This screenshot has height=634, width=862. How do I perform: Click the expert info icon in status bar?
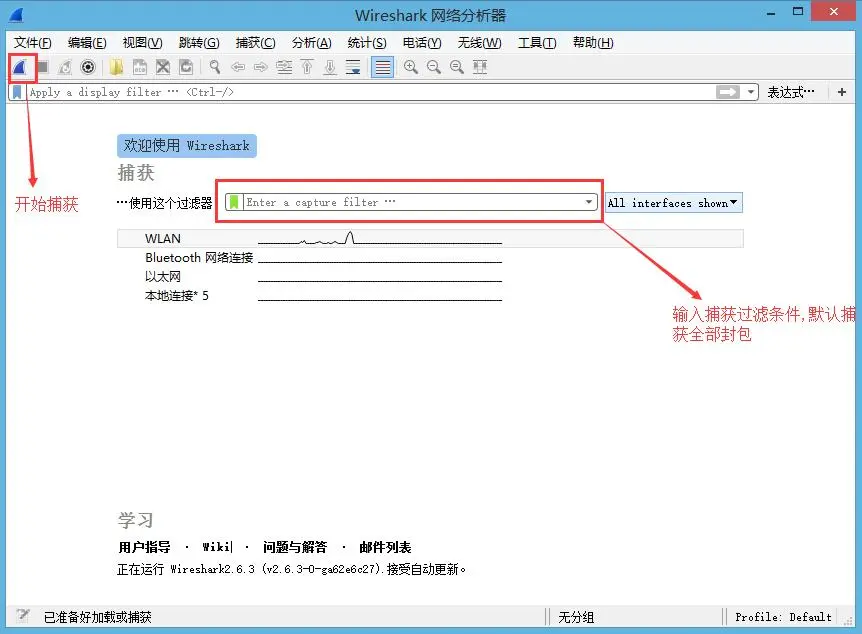pos(23,616)
